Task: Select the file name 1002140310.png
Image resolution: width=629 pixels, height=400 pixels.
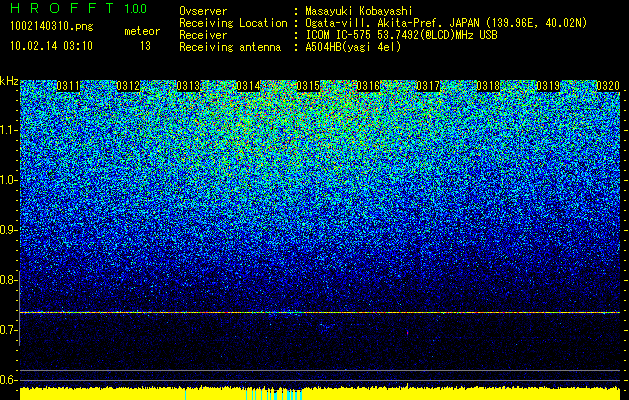Action: (x=52, y=26)
